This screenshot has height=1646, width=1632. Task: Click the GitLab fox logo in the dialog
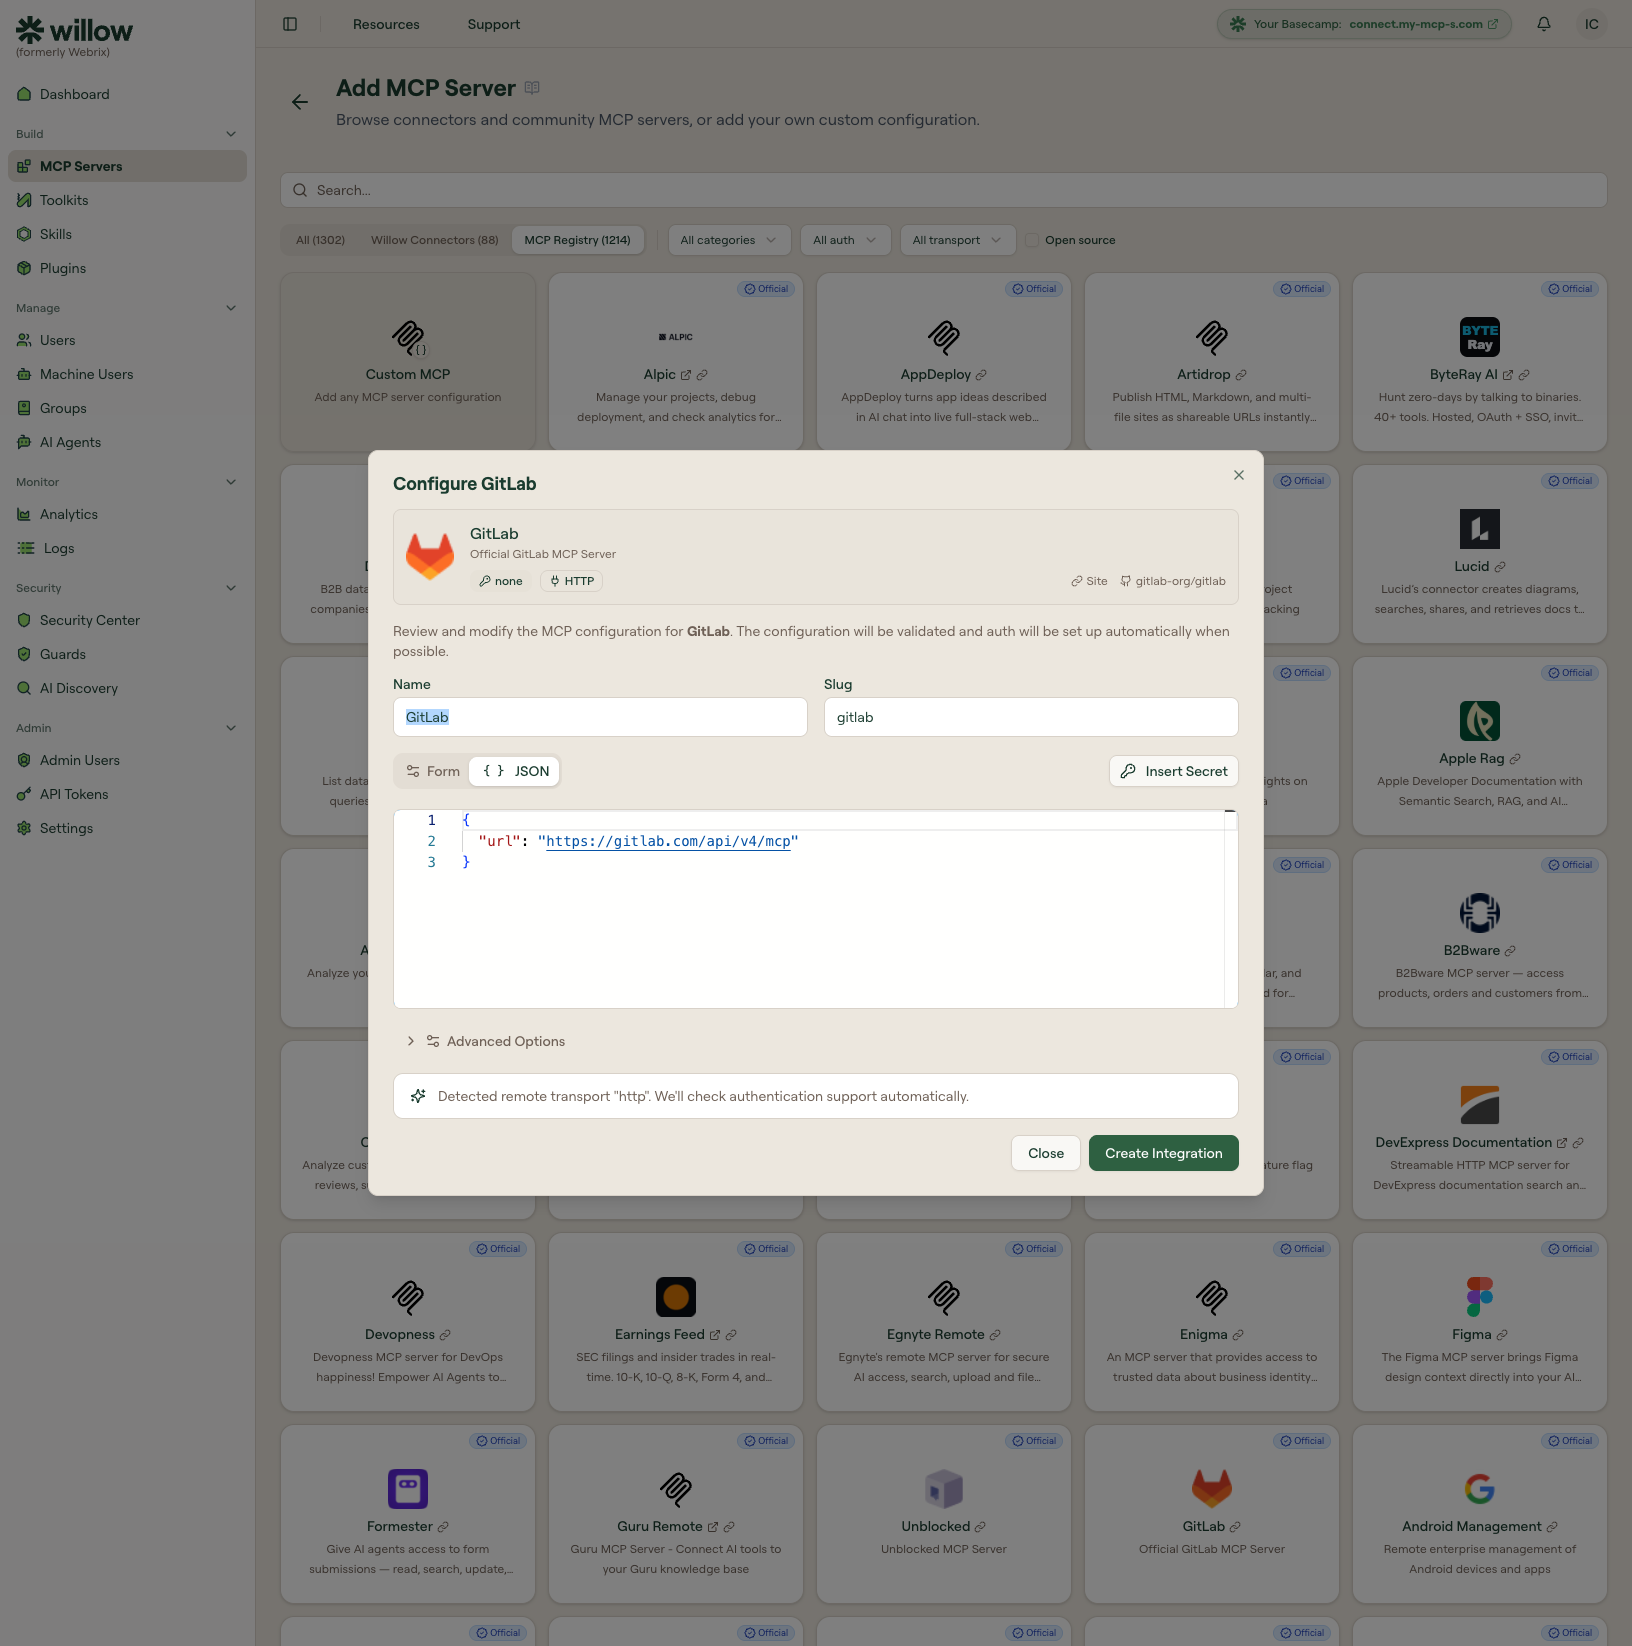(x=430, y=556)
